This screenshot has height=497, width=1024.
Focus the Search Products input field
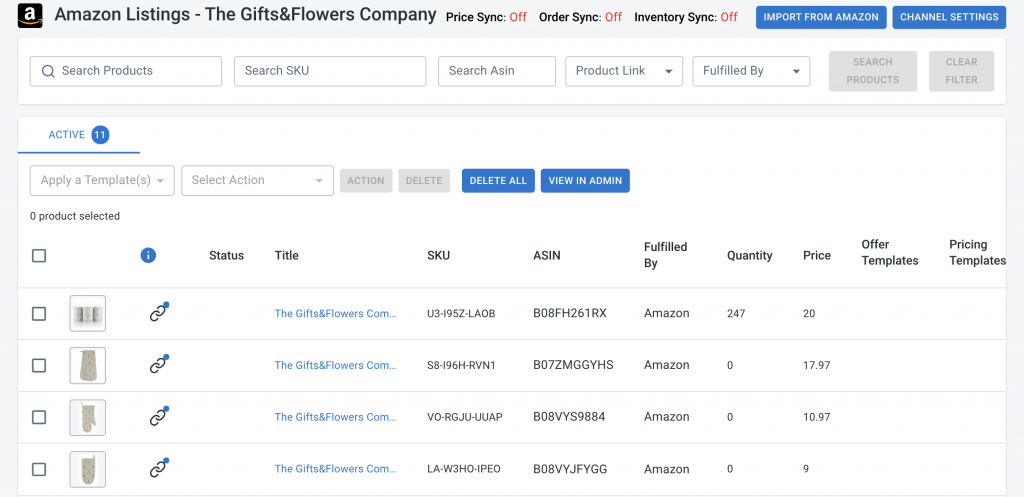click(x=126, y=71)
